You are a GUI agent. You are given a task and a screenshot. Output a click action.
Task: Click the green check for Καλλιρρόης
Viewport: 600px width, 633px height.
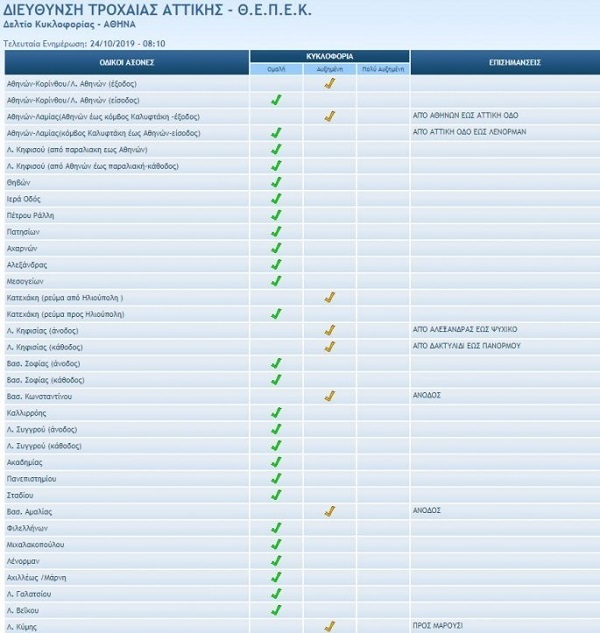pyautogui.click(x=276, y=412)
